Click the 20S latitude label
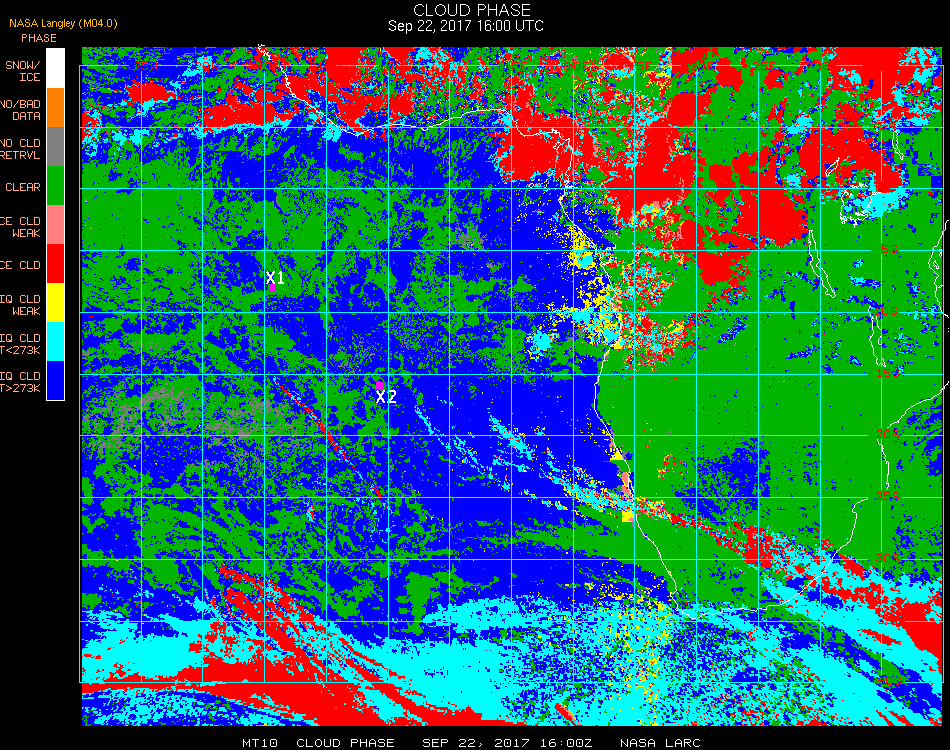The image size is (950, 750). click(888, 435)
